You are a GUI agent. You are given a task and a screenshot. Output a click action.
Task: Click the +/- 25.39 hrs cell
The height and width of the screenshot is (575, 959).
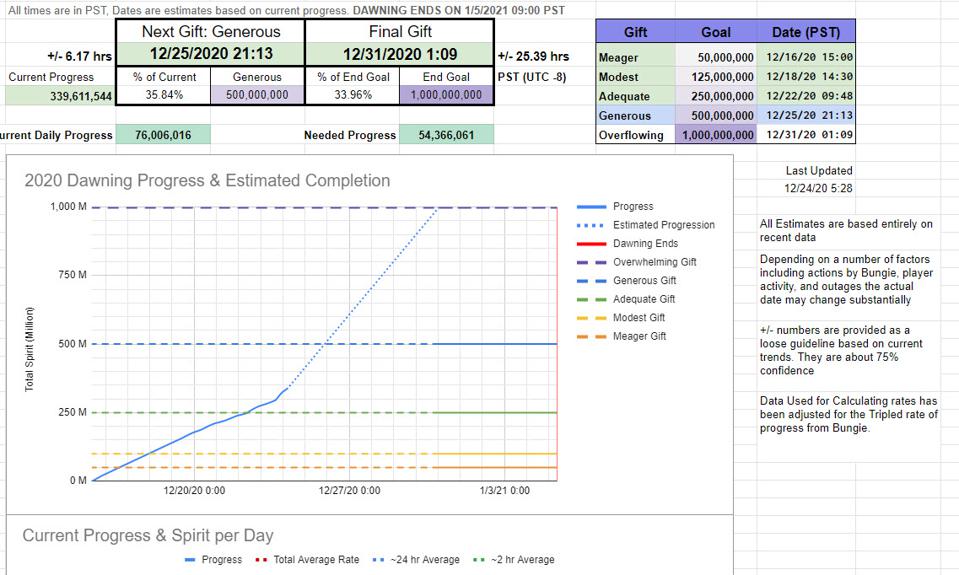pyautogui.click(x=533, y=56)
